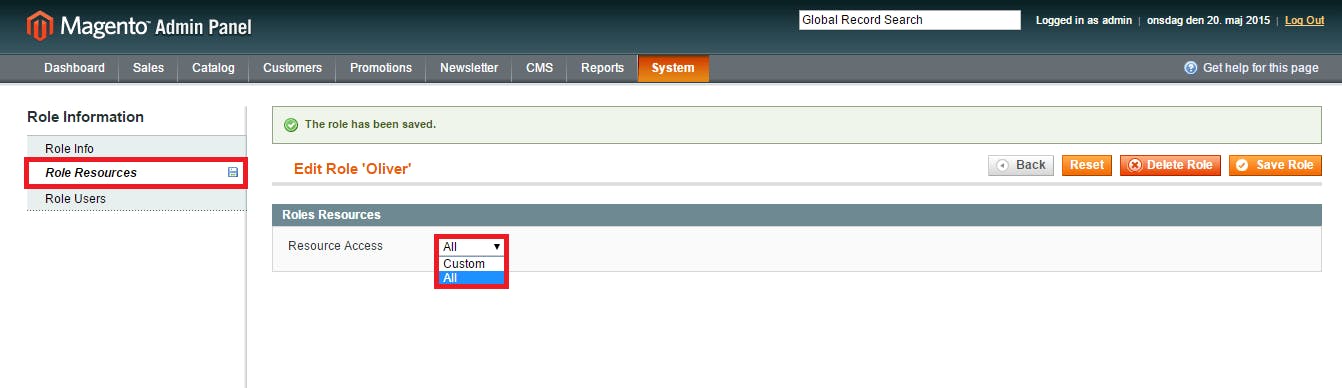The height and width of the screenshot is (388, 1342).
Task: Click the Resource Access label
Action: tap(335, 246)
